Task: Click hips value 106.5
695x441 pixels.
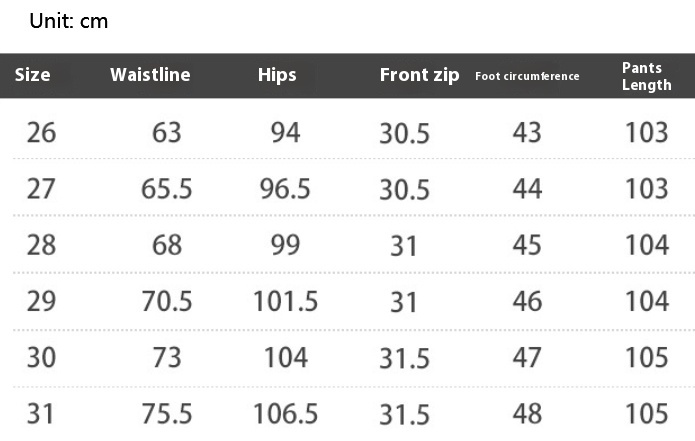Action: (x=285, y=414)
